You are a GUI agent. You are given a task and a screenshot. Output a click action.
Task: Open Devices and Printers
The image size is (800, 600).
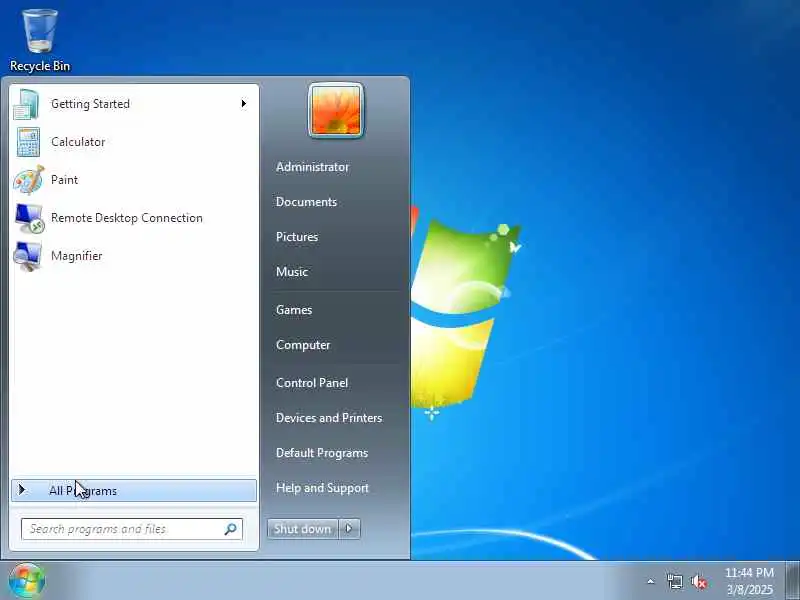329,418
